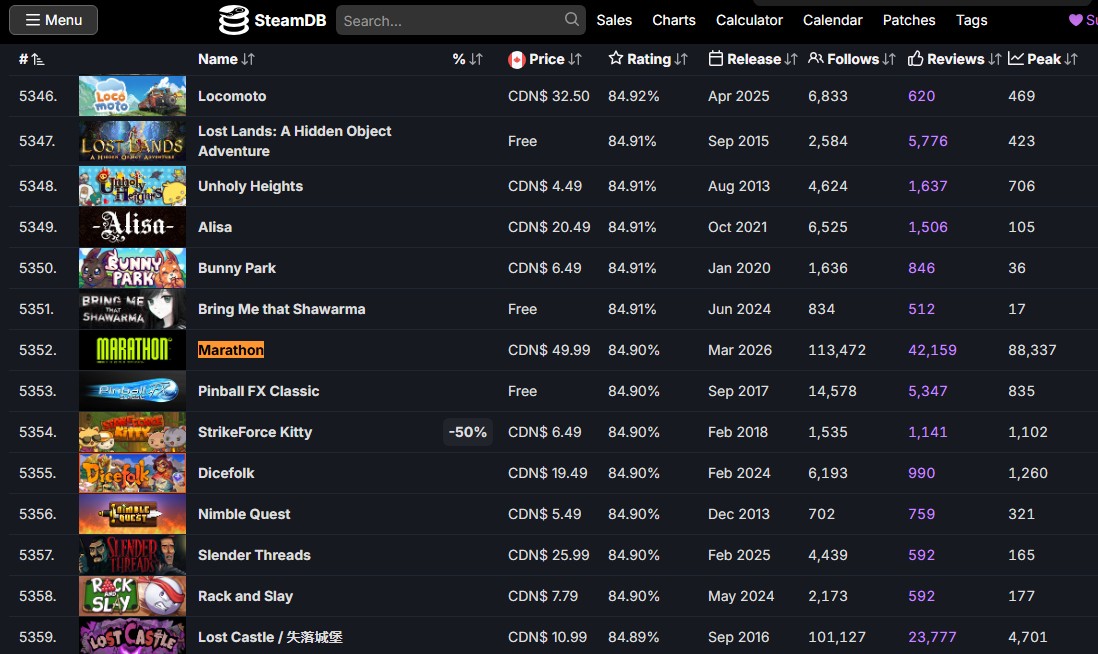
Task: Open Marathon's 42,159 reviews count
Action: tap(932, 350)
